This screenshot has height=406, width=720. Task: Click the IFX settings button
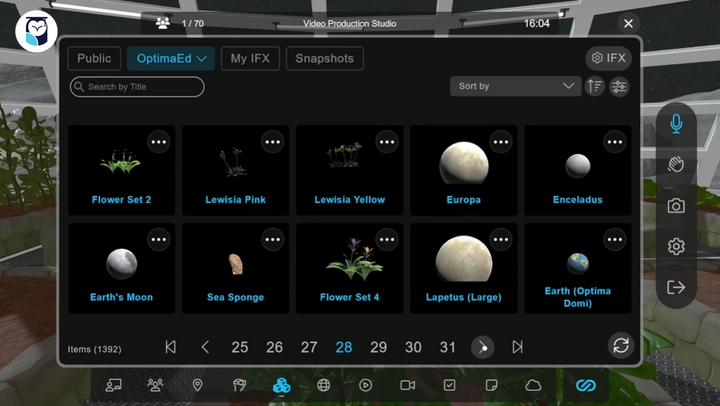608,59
